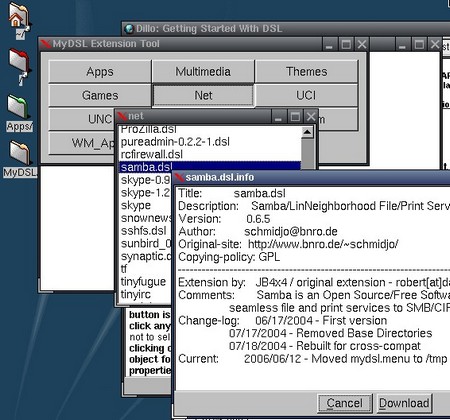Click the Copying-policy GPL line
450x420 pixels.
coord(229,257)
